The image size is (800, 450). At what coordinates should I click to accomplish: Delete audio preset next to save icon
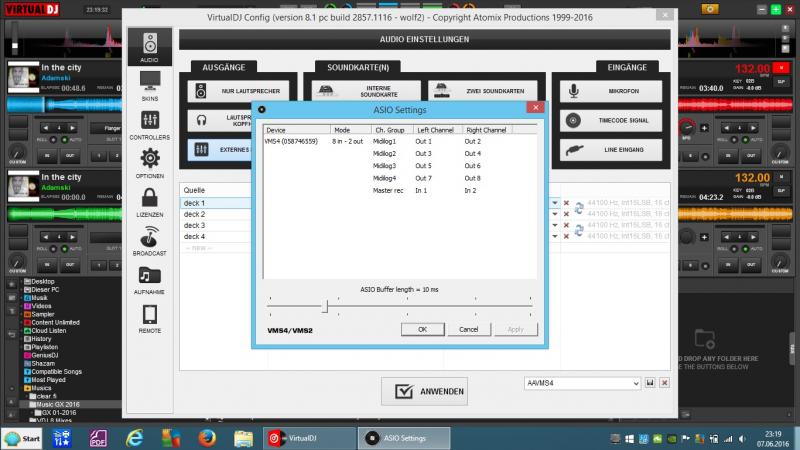664,383
